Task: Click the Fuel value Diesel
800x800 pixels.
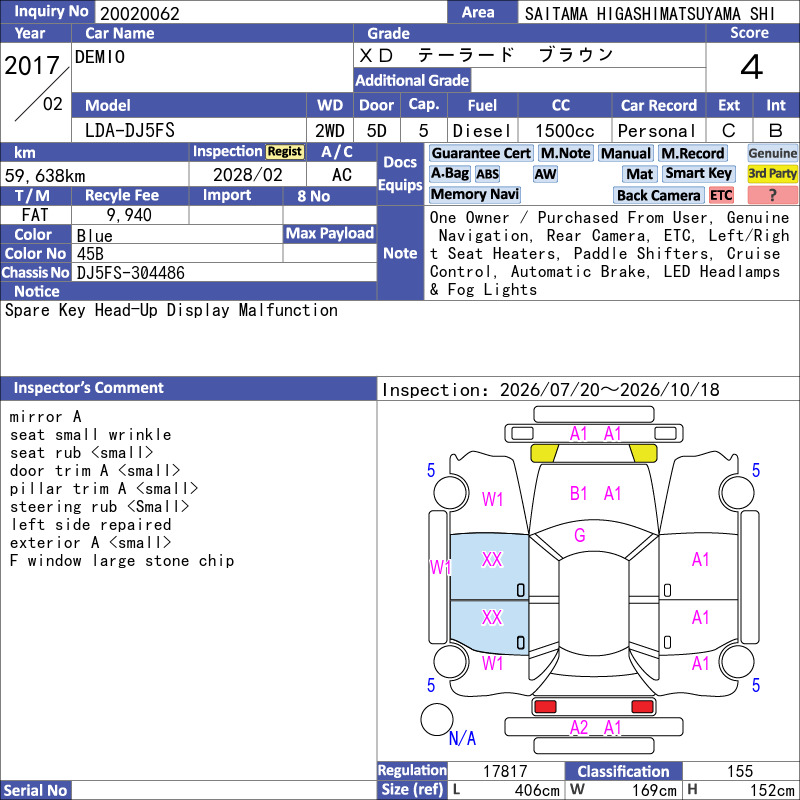Action: click(x=482, y=131)
